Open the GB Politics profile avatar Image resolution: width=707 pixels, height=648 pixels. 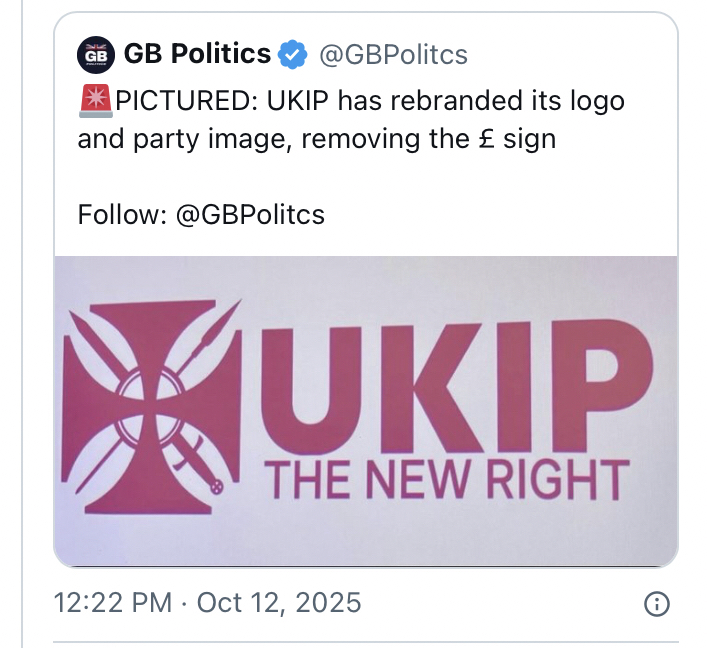[96, 55]
